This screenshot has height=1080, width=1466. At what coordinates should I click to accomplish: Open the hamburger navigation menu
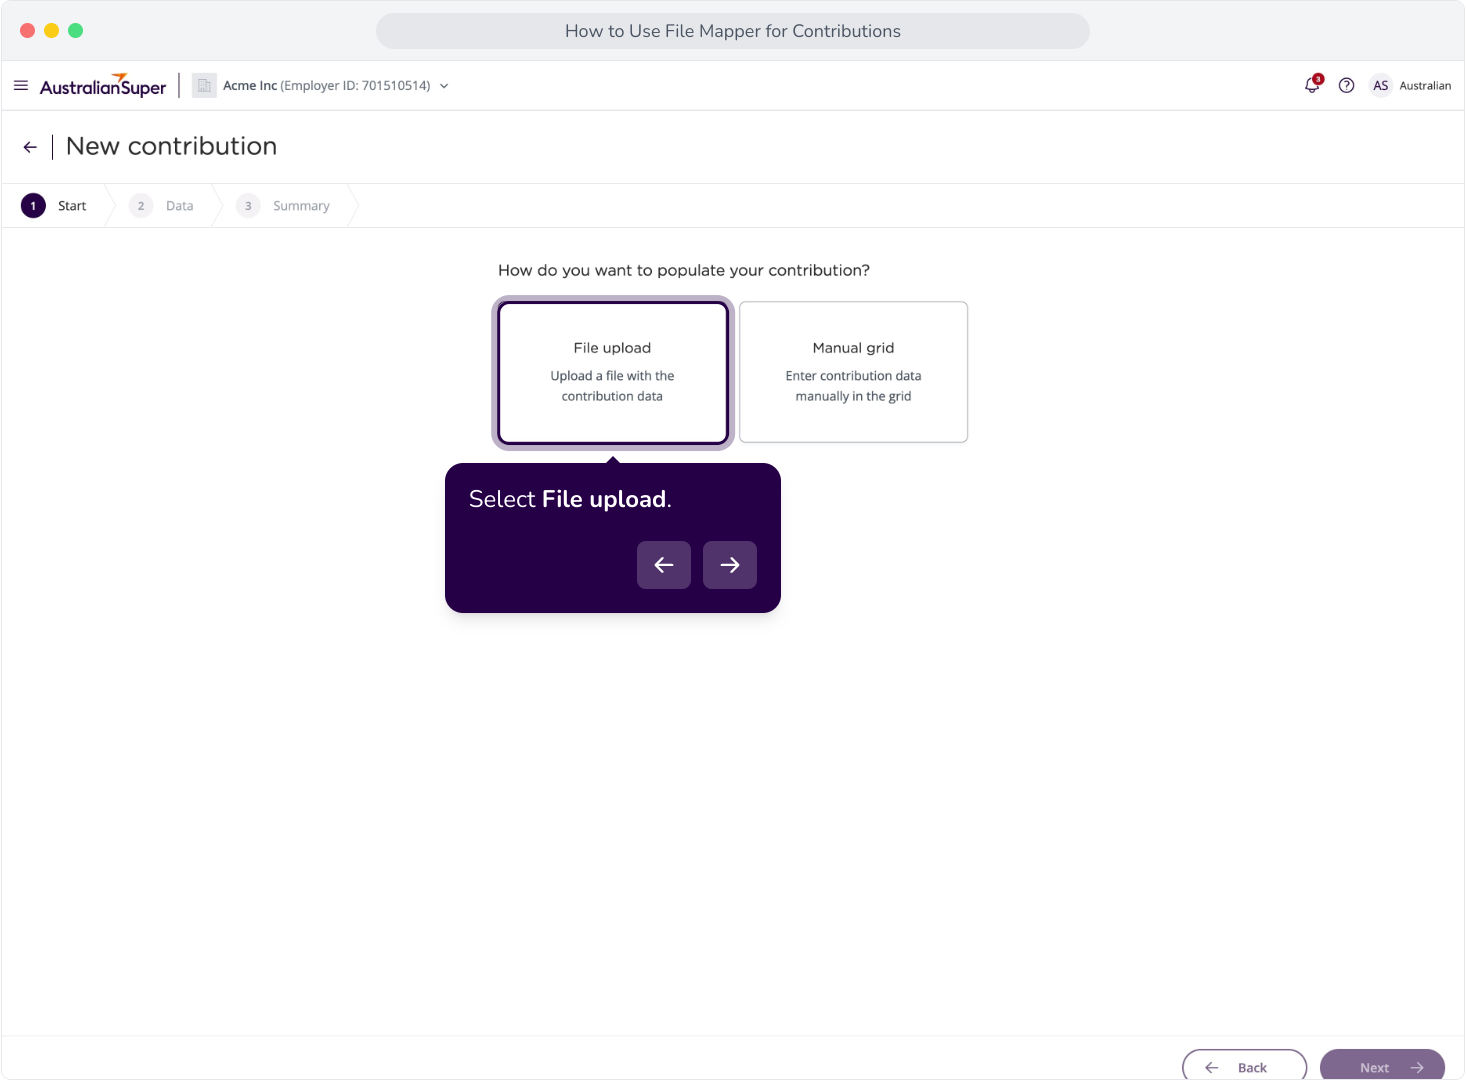tap(21, 86)
